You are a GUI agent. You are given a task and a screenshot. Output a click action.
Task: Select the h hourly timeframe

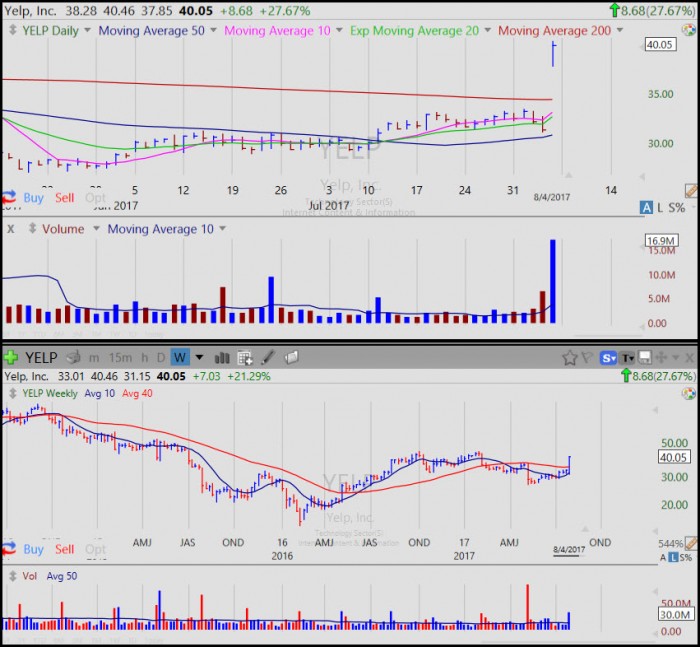point(144,358)
